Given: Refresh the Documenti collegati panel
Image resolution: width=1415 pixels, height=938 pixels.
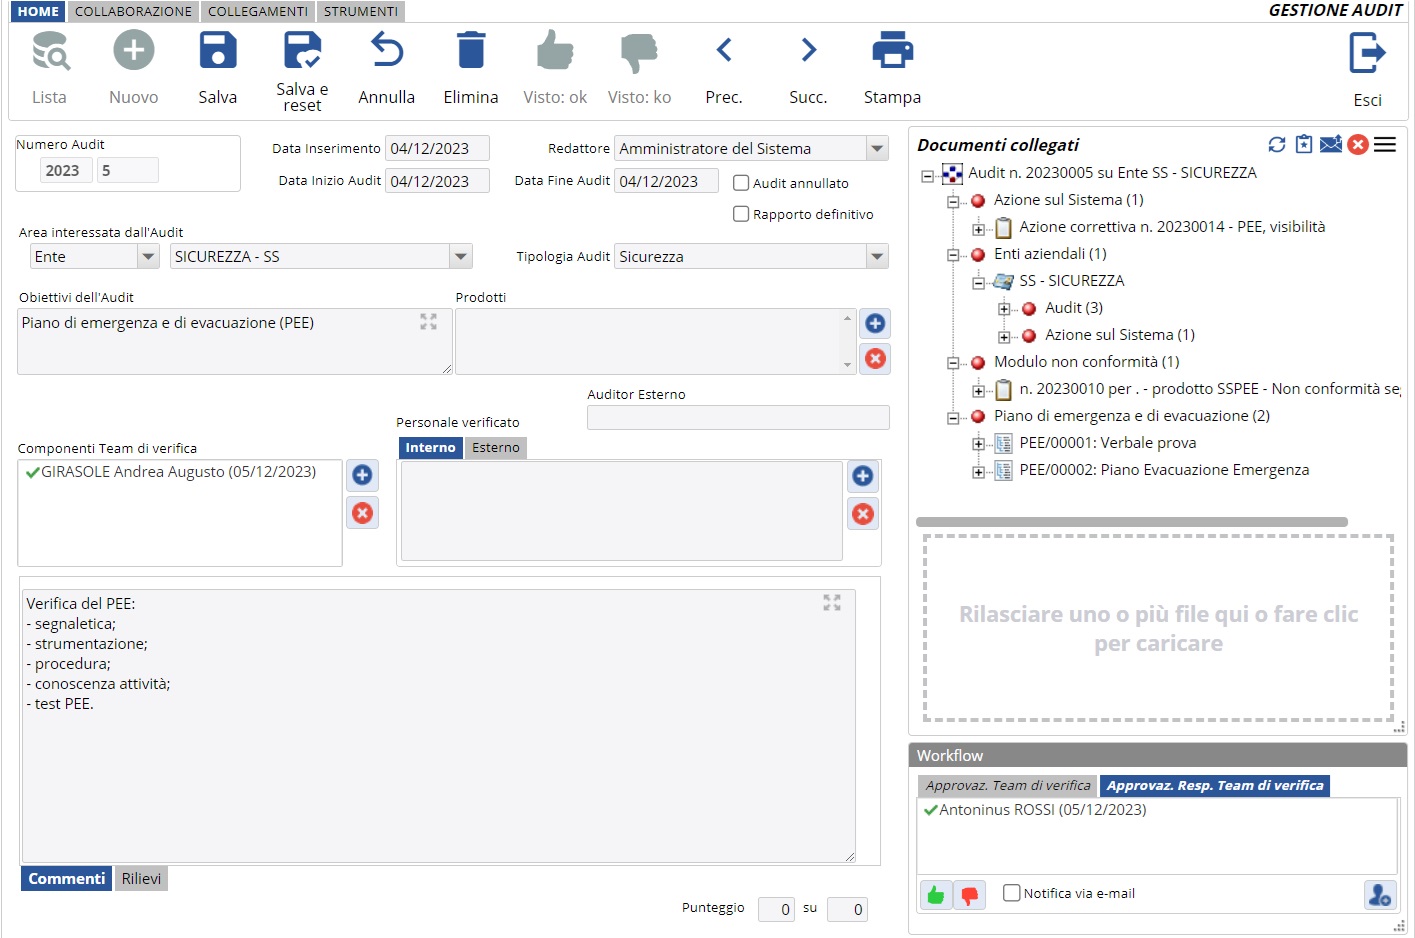Looking at the screenshot, I should [1276, 145].
